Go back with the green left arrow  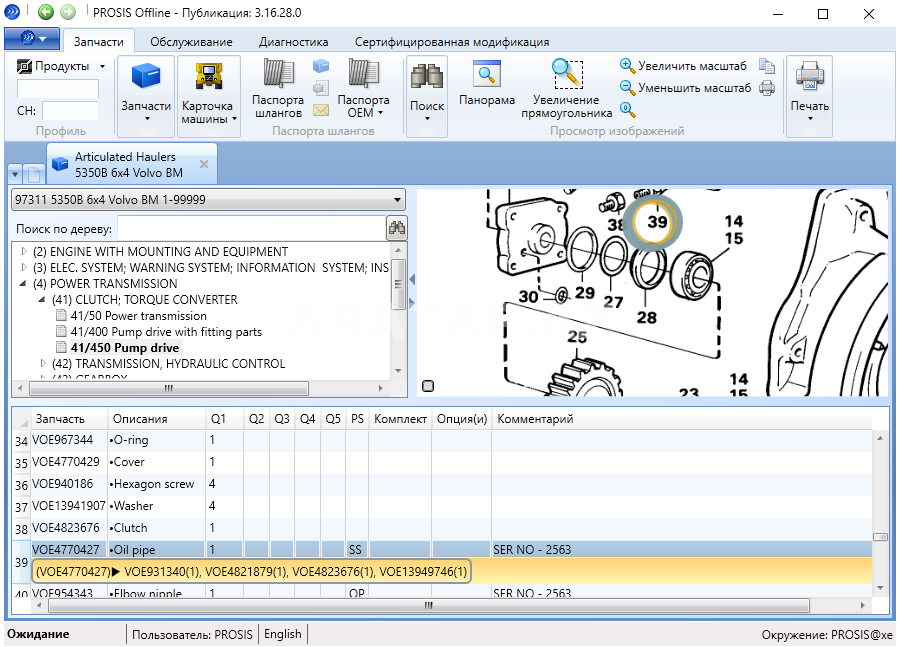[x=45, y=11]
